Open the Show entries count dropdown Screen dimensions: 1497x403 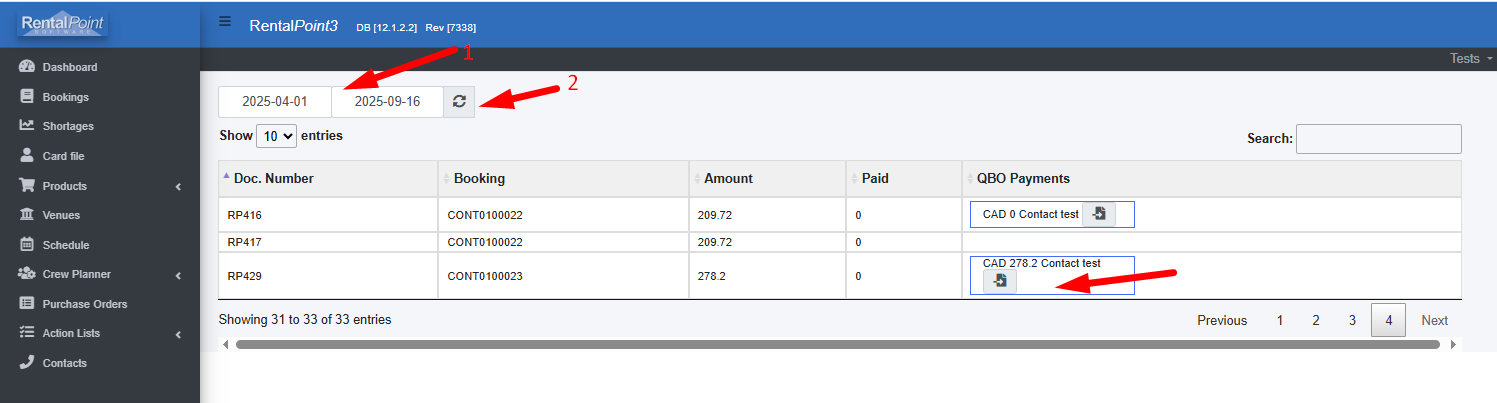coord(276,136)
